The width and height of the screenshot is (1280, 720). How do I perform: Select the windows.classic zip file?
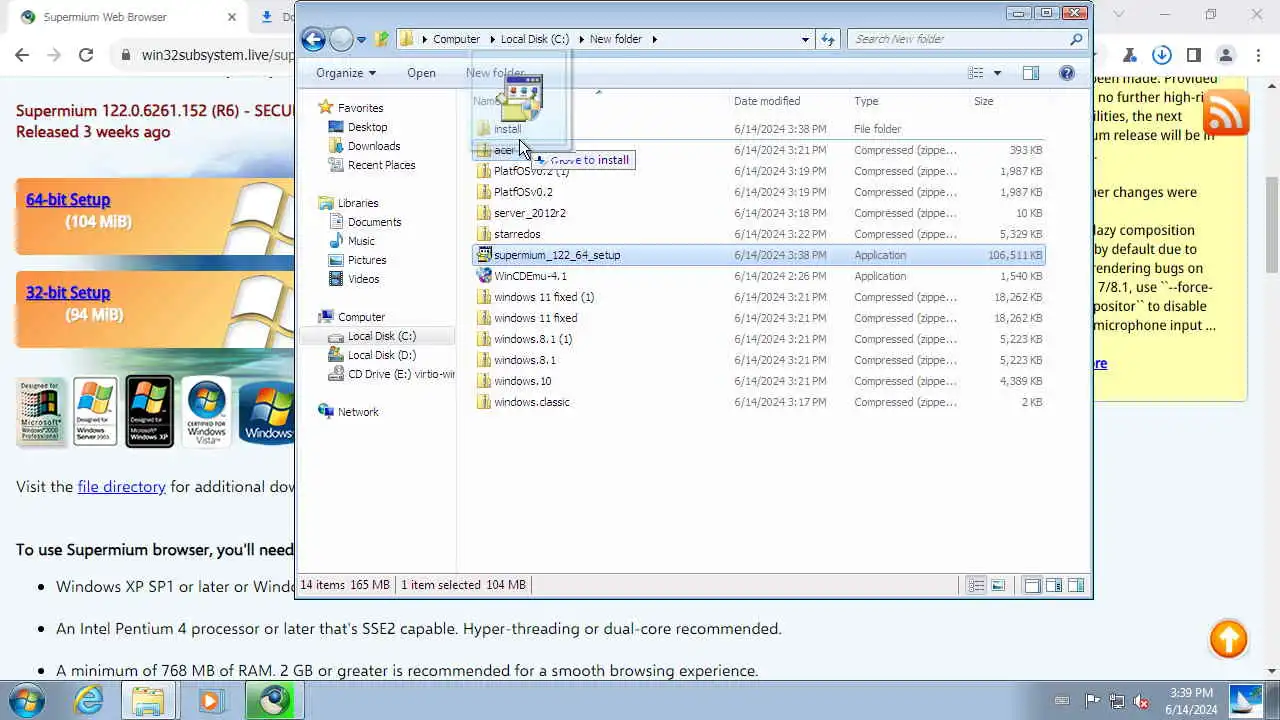531,402
